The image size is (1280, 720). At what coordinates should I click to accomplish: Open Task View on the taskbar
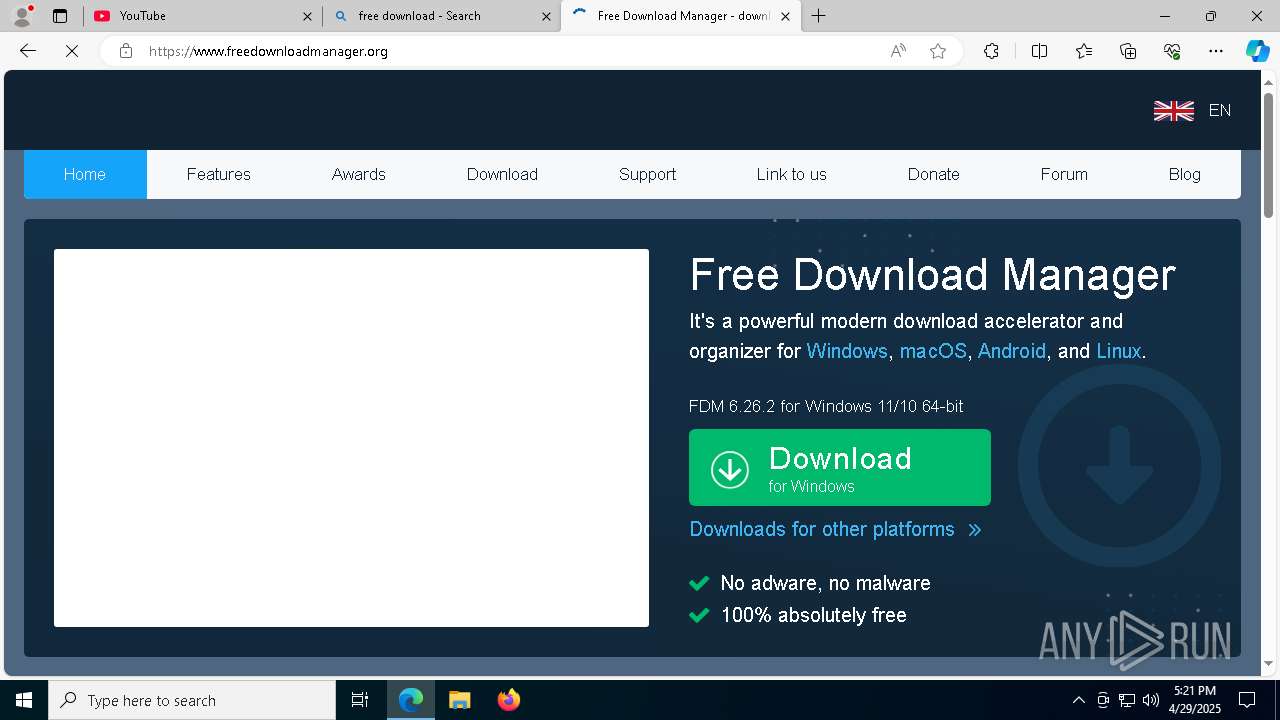coord(360,700)
